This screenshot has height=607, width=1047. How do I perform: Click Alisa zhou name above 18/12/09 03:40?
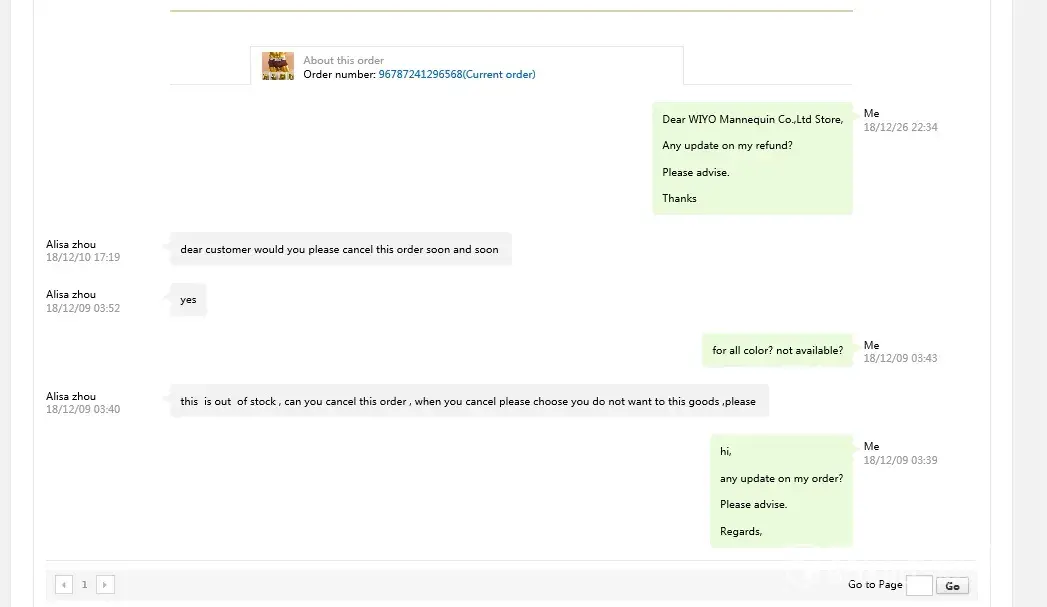(71, 397)
